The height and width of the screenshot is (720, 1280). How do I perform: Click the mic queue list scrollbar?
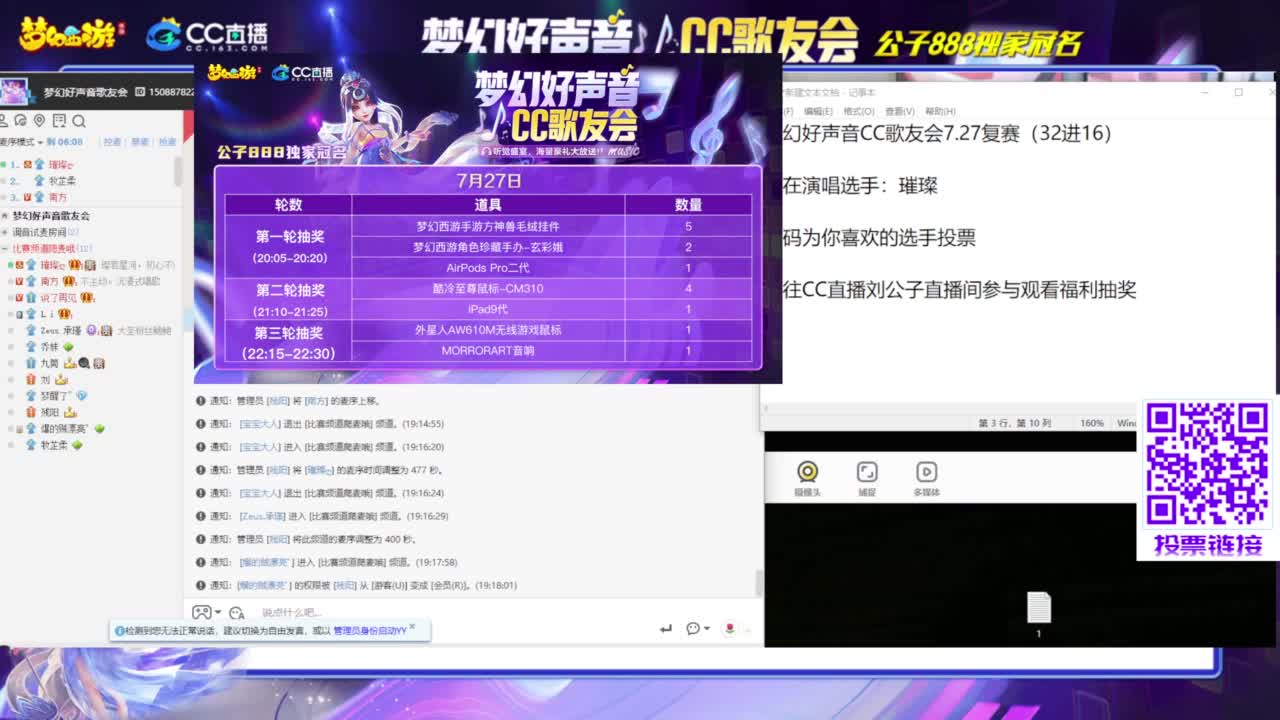coord(178,172)
